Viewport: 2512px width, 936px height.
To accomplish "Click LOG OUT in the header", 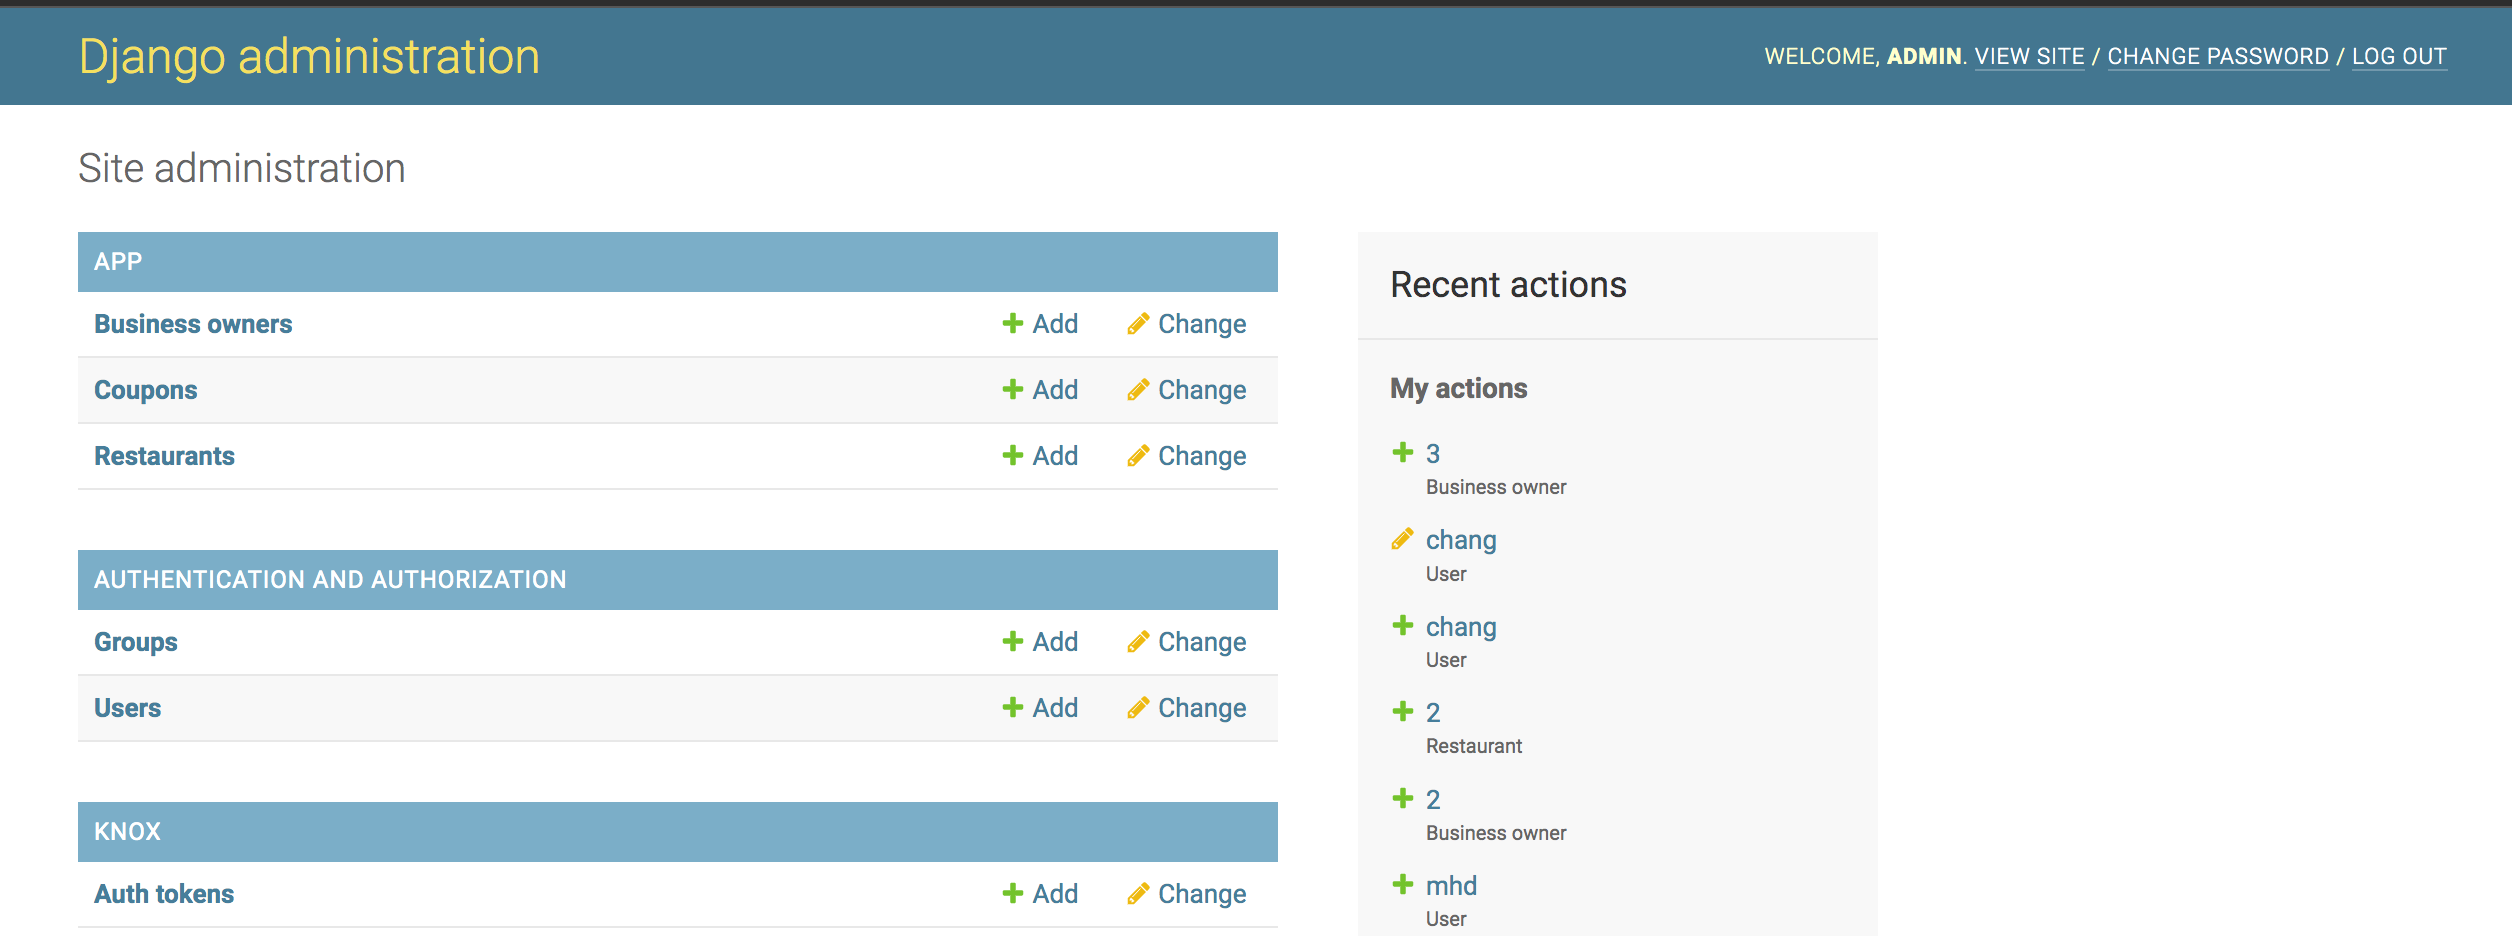I will (2399, 57).
